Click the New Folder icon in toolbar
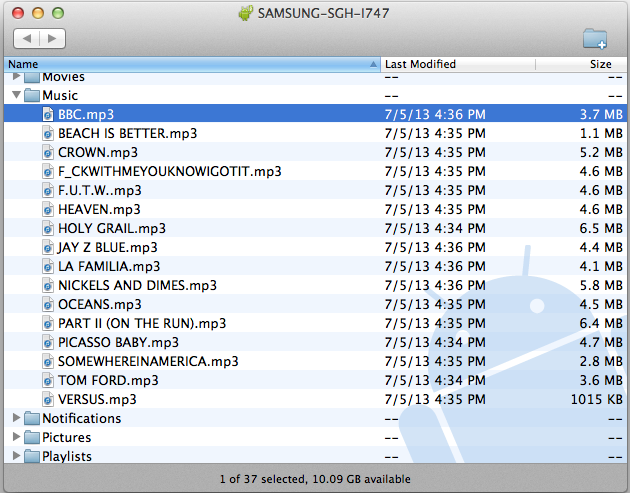Image resolution: width=630 pixels, height=493 pixels. click(x=595, y=39)
